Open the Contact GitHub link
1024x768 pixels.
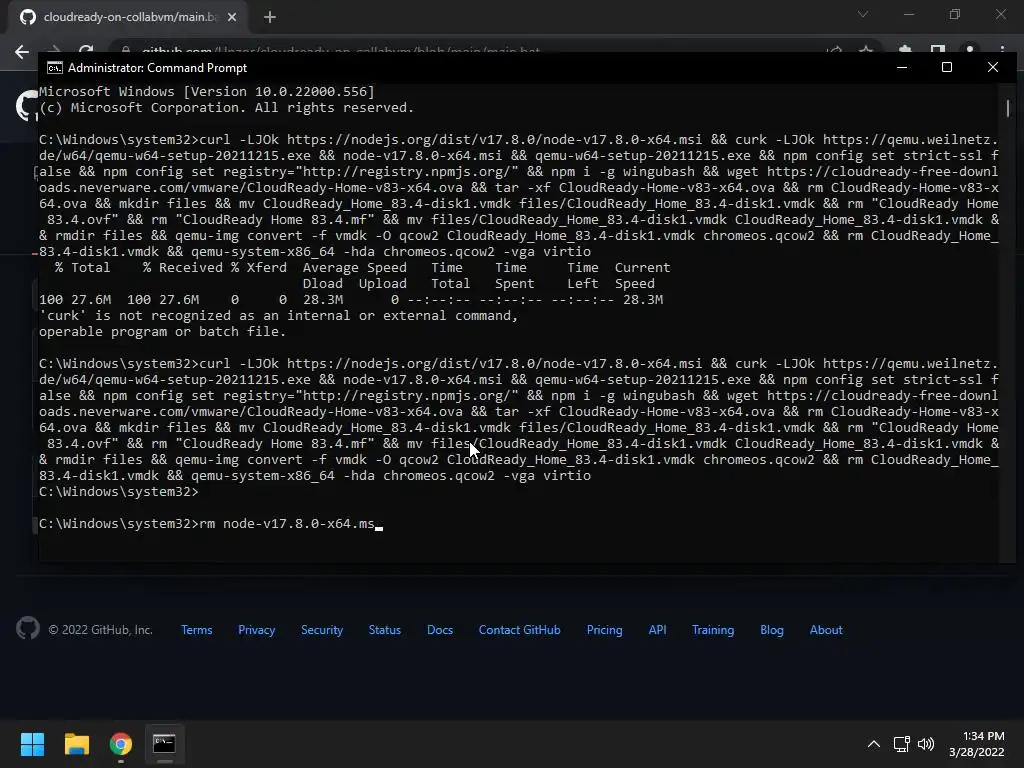pyautogui.click(x=520, y=630)
